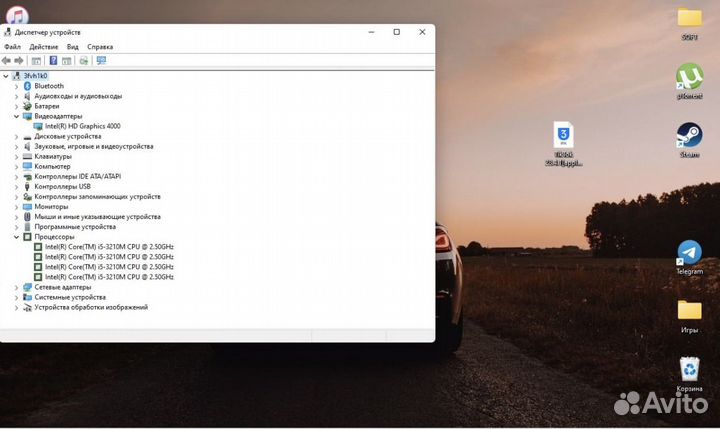Open the Telegram desktop shortcut
The image size is (720, 429).
(689, 257)
